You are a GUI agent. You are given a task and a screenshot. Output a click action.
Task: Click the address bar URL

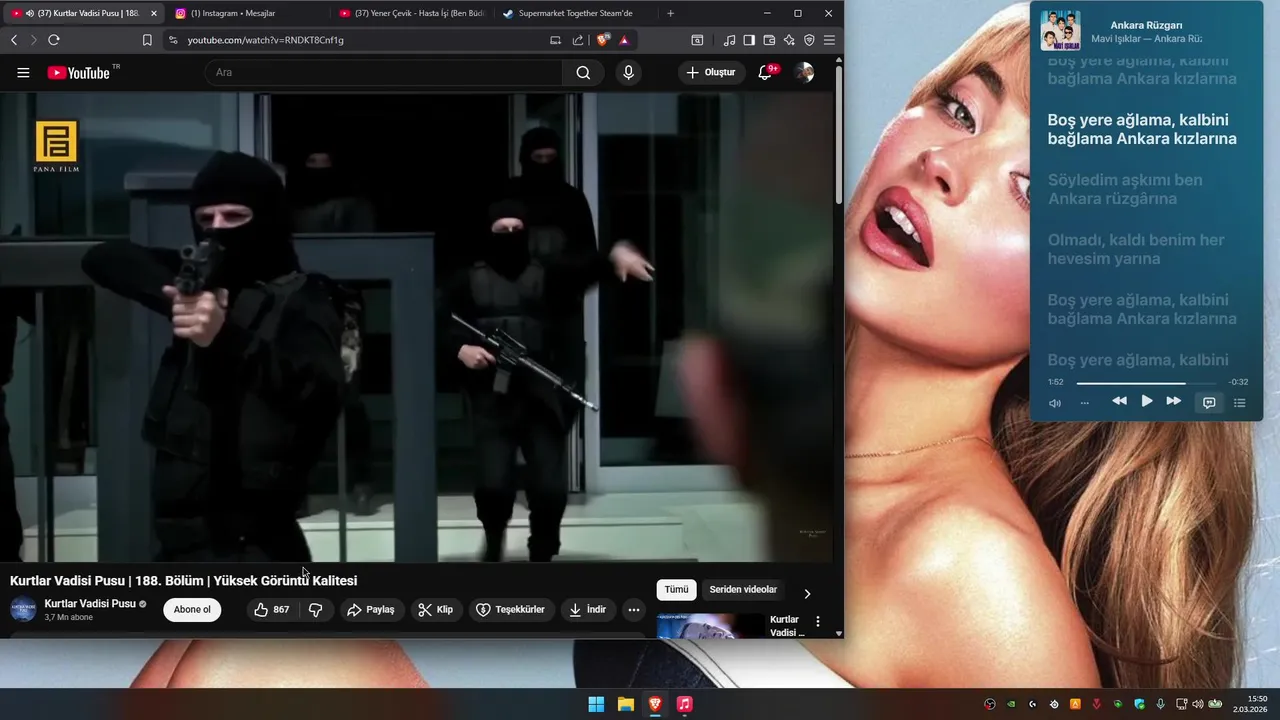click(265, 40)
